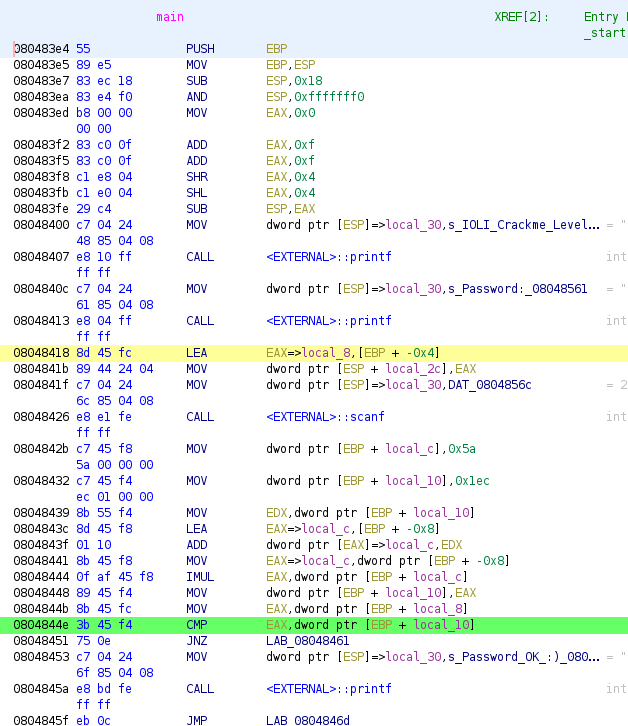Screen dimensions: 628x726
Task: Select the green-highlighted CMP mnemonic
Action: pyautogui.click(x=197, y=625)
